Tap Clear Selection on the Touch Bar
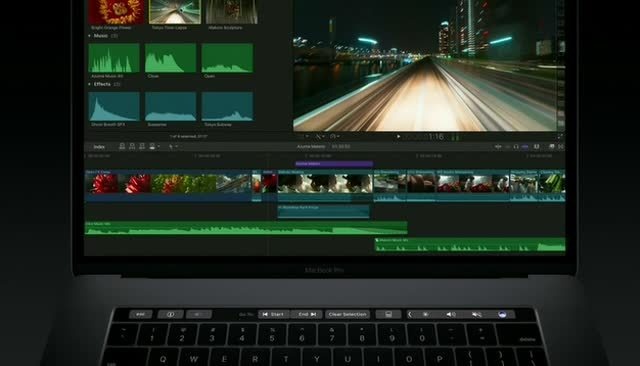Image resolution: width=640 pixels, height=366 pixels. (x=347, y=314)
